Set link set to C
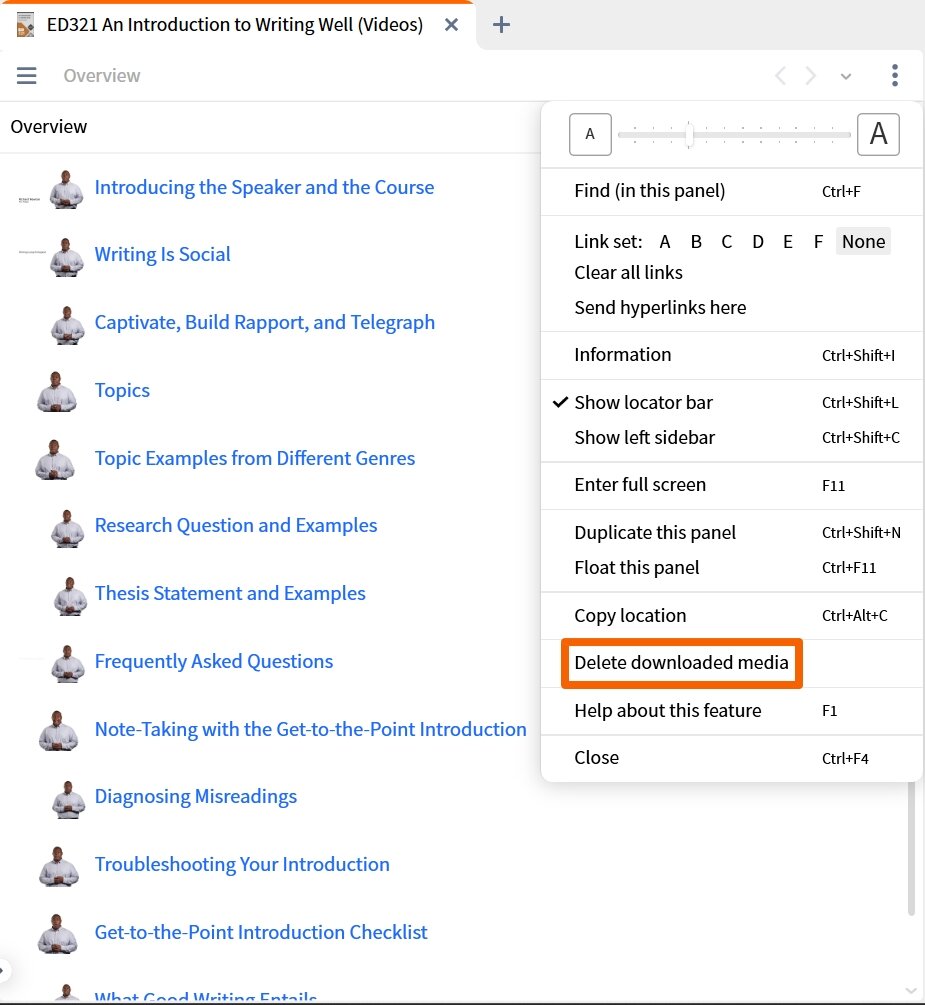Image resolution: width=925 pixels, height=1005 pixels. tap(726, 242)
